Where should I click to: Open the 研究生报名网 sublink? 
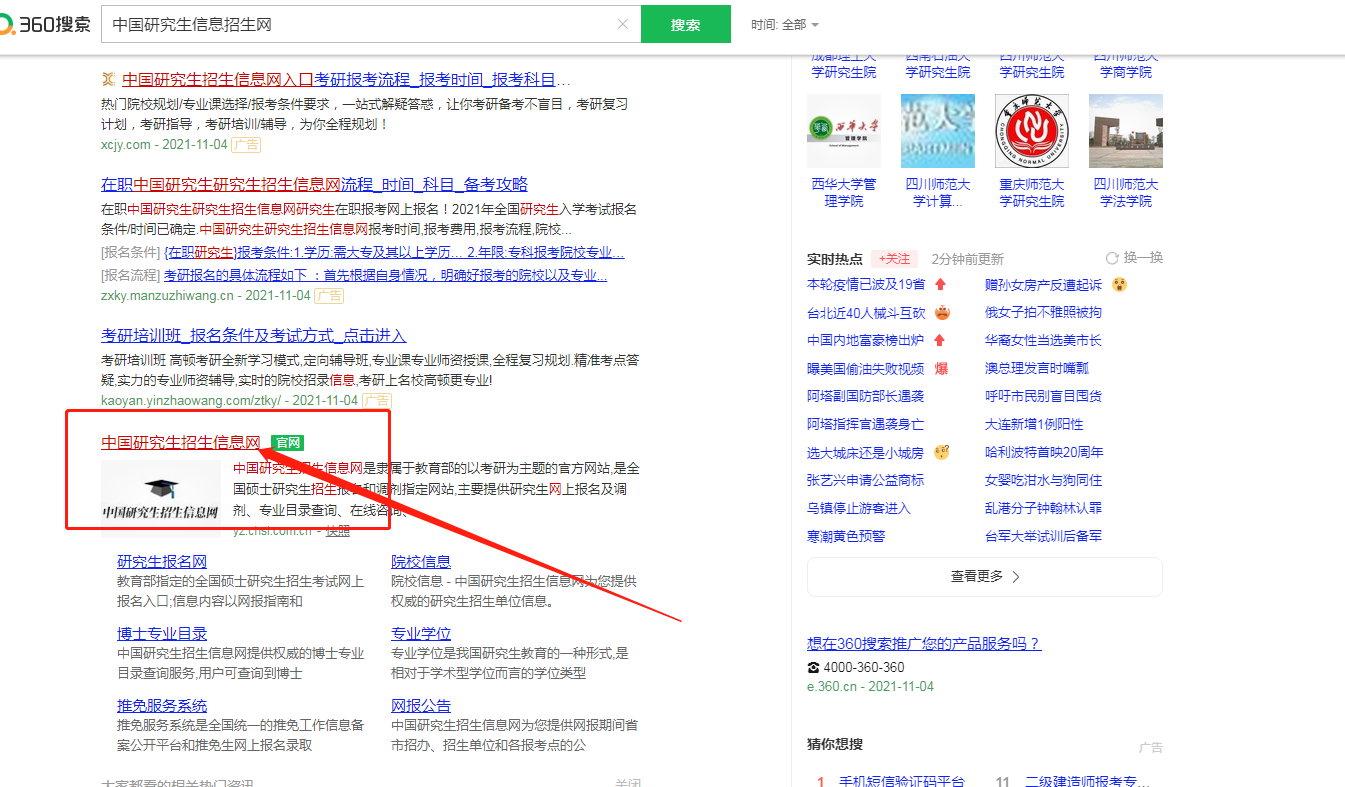[x=162, y=562]
